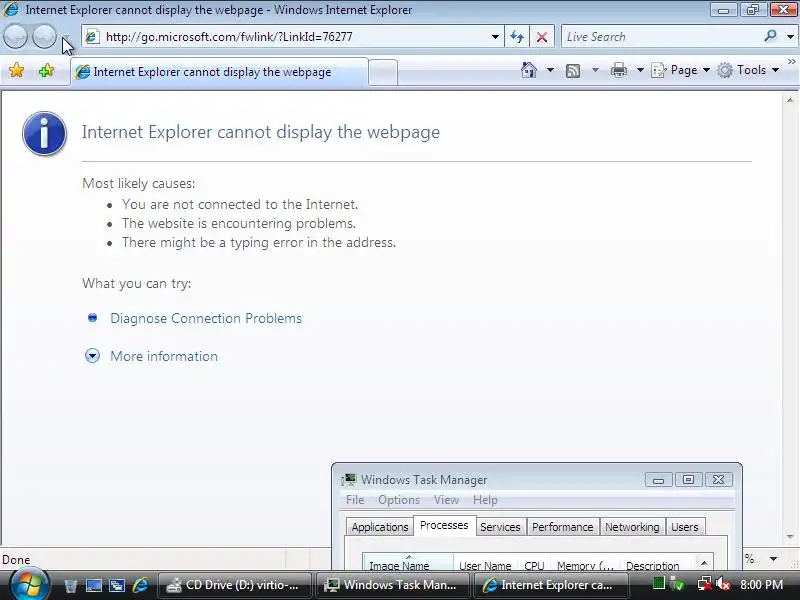
Task: Open the Home button dropdown arrow
Action: point(550,70)
